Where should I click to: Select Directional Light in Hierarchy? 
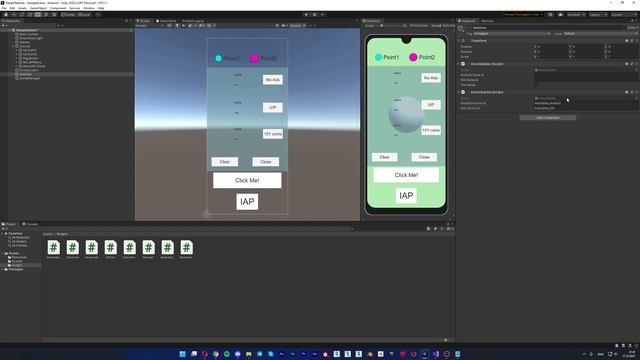(x=31, y=38)
